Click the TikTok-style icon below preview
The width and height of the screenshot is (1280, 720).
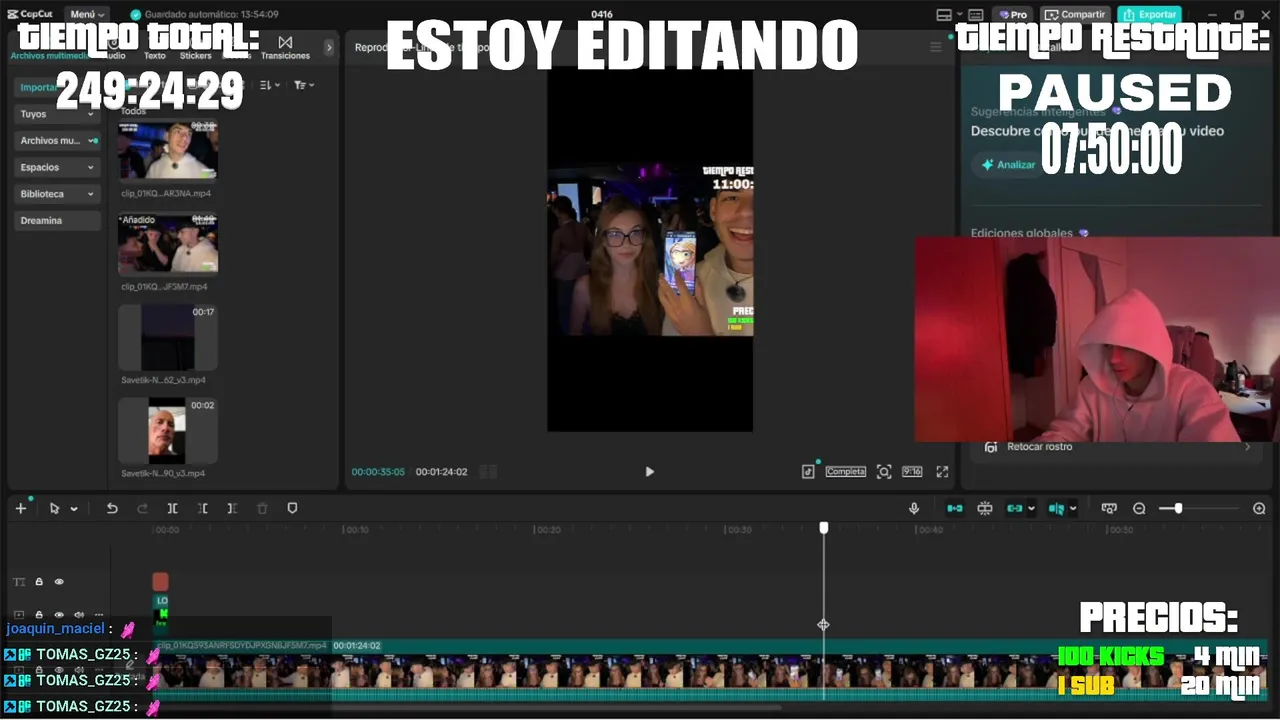[x=808, y=472]
